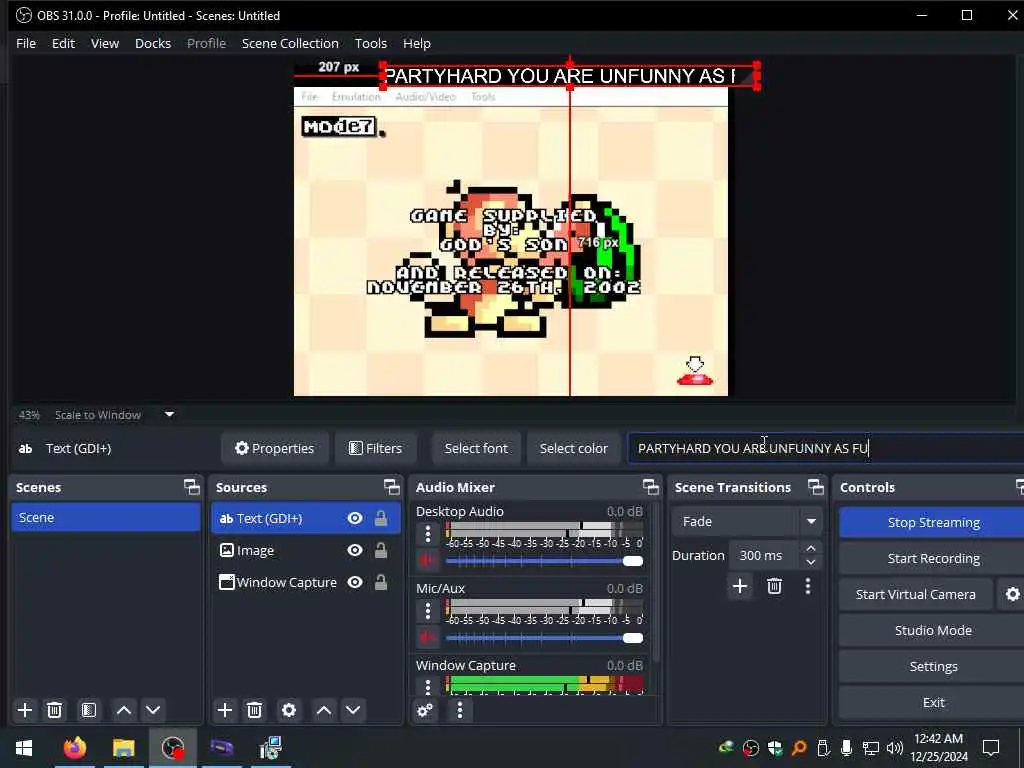Open the Scene Collection menu
This screenshot has width=1024, height=768.
point(290,43)
